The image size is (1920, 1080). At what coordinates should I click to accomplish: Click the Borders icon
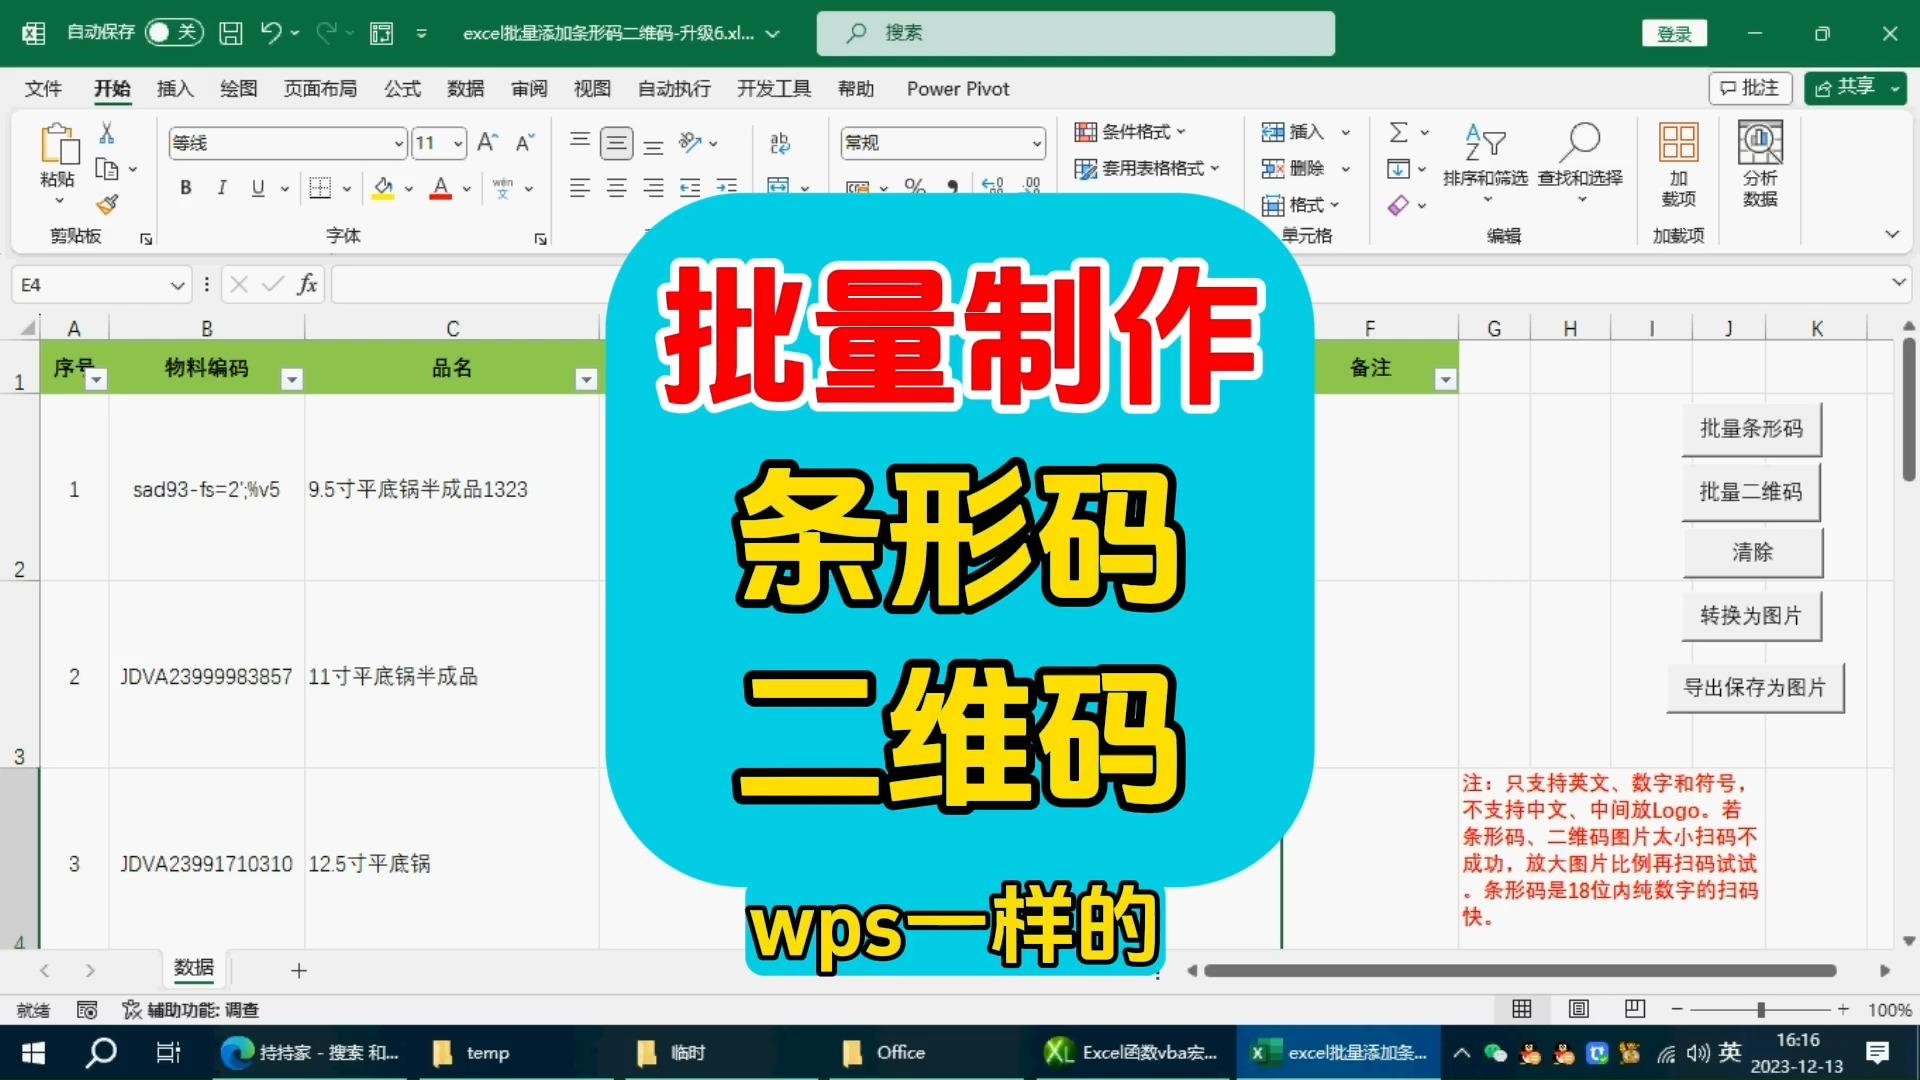320,188
